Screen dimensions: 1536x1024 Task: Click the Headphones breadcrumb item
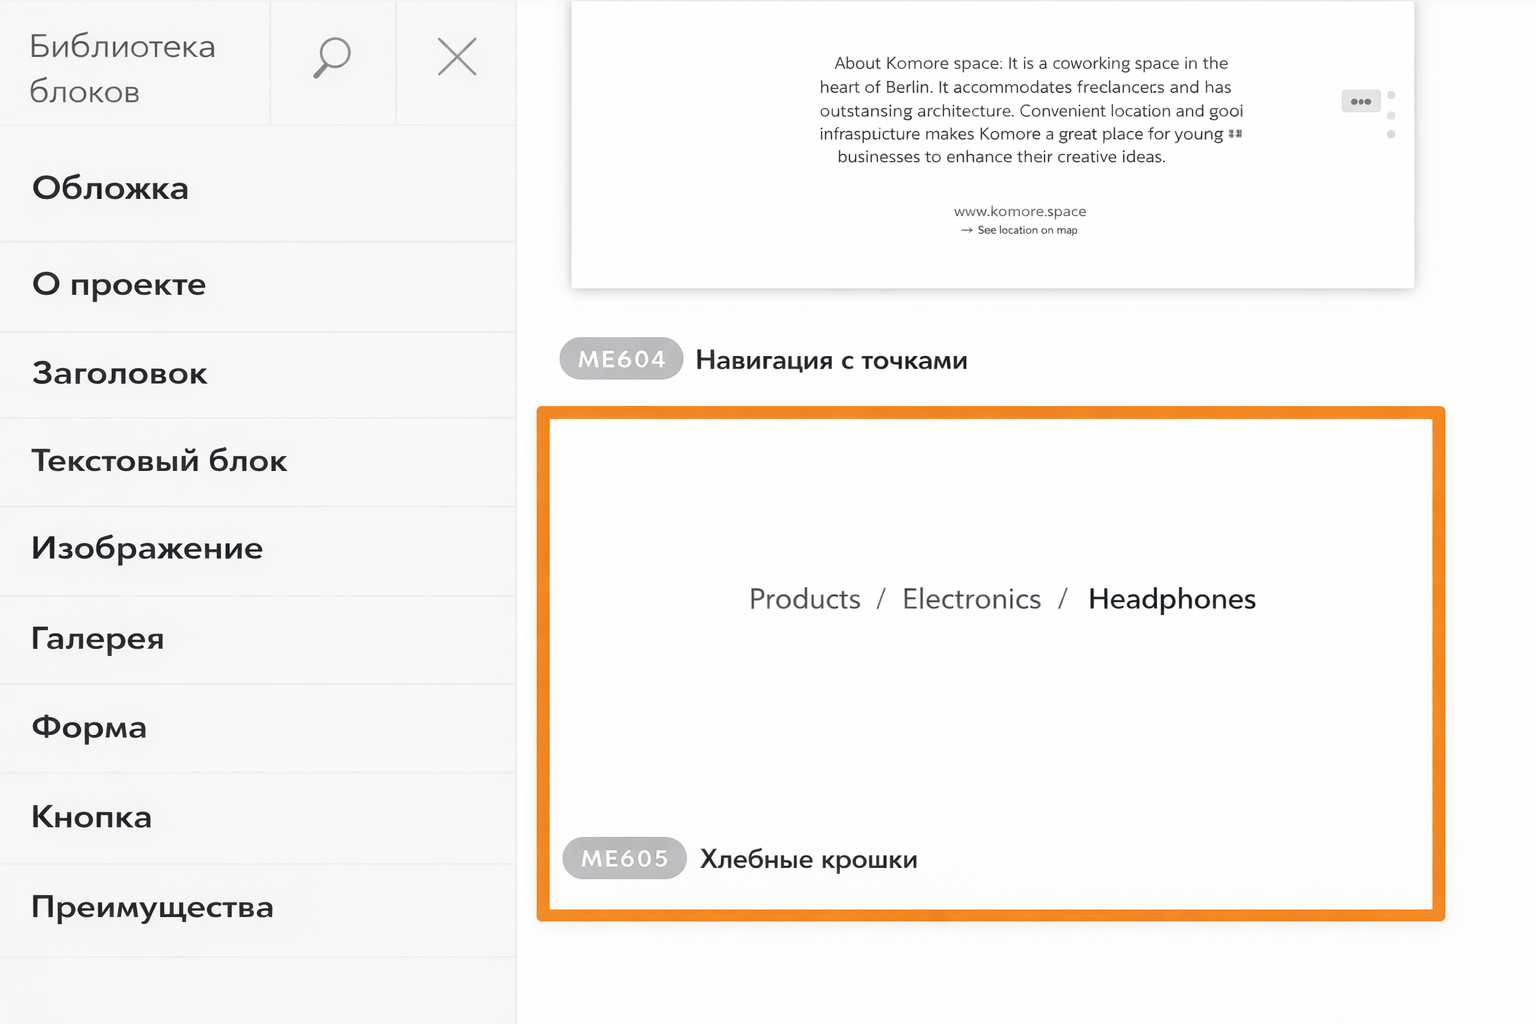[x=1172, y=599]
